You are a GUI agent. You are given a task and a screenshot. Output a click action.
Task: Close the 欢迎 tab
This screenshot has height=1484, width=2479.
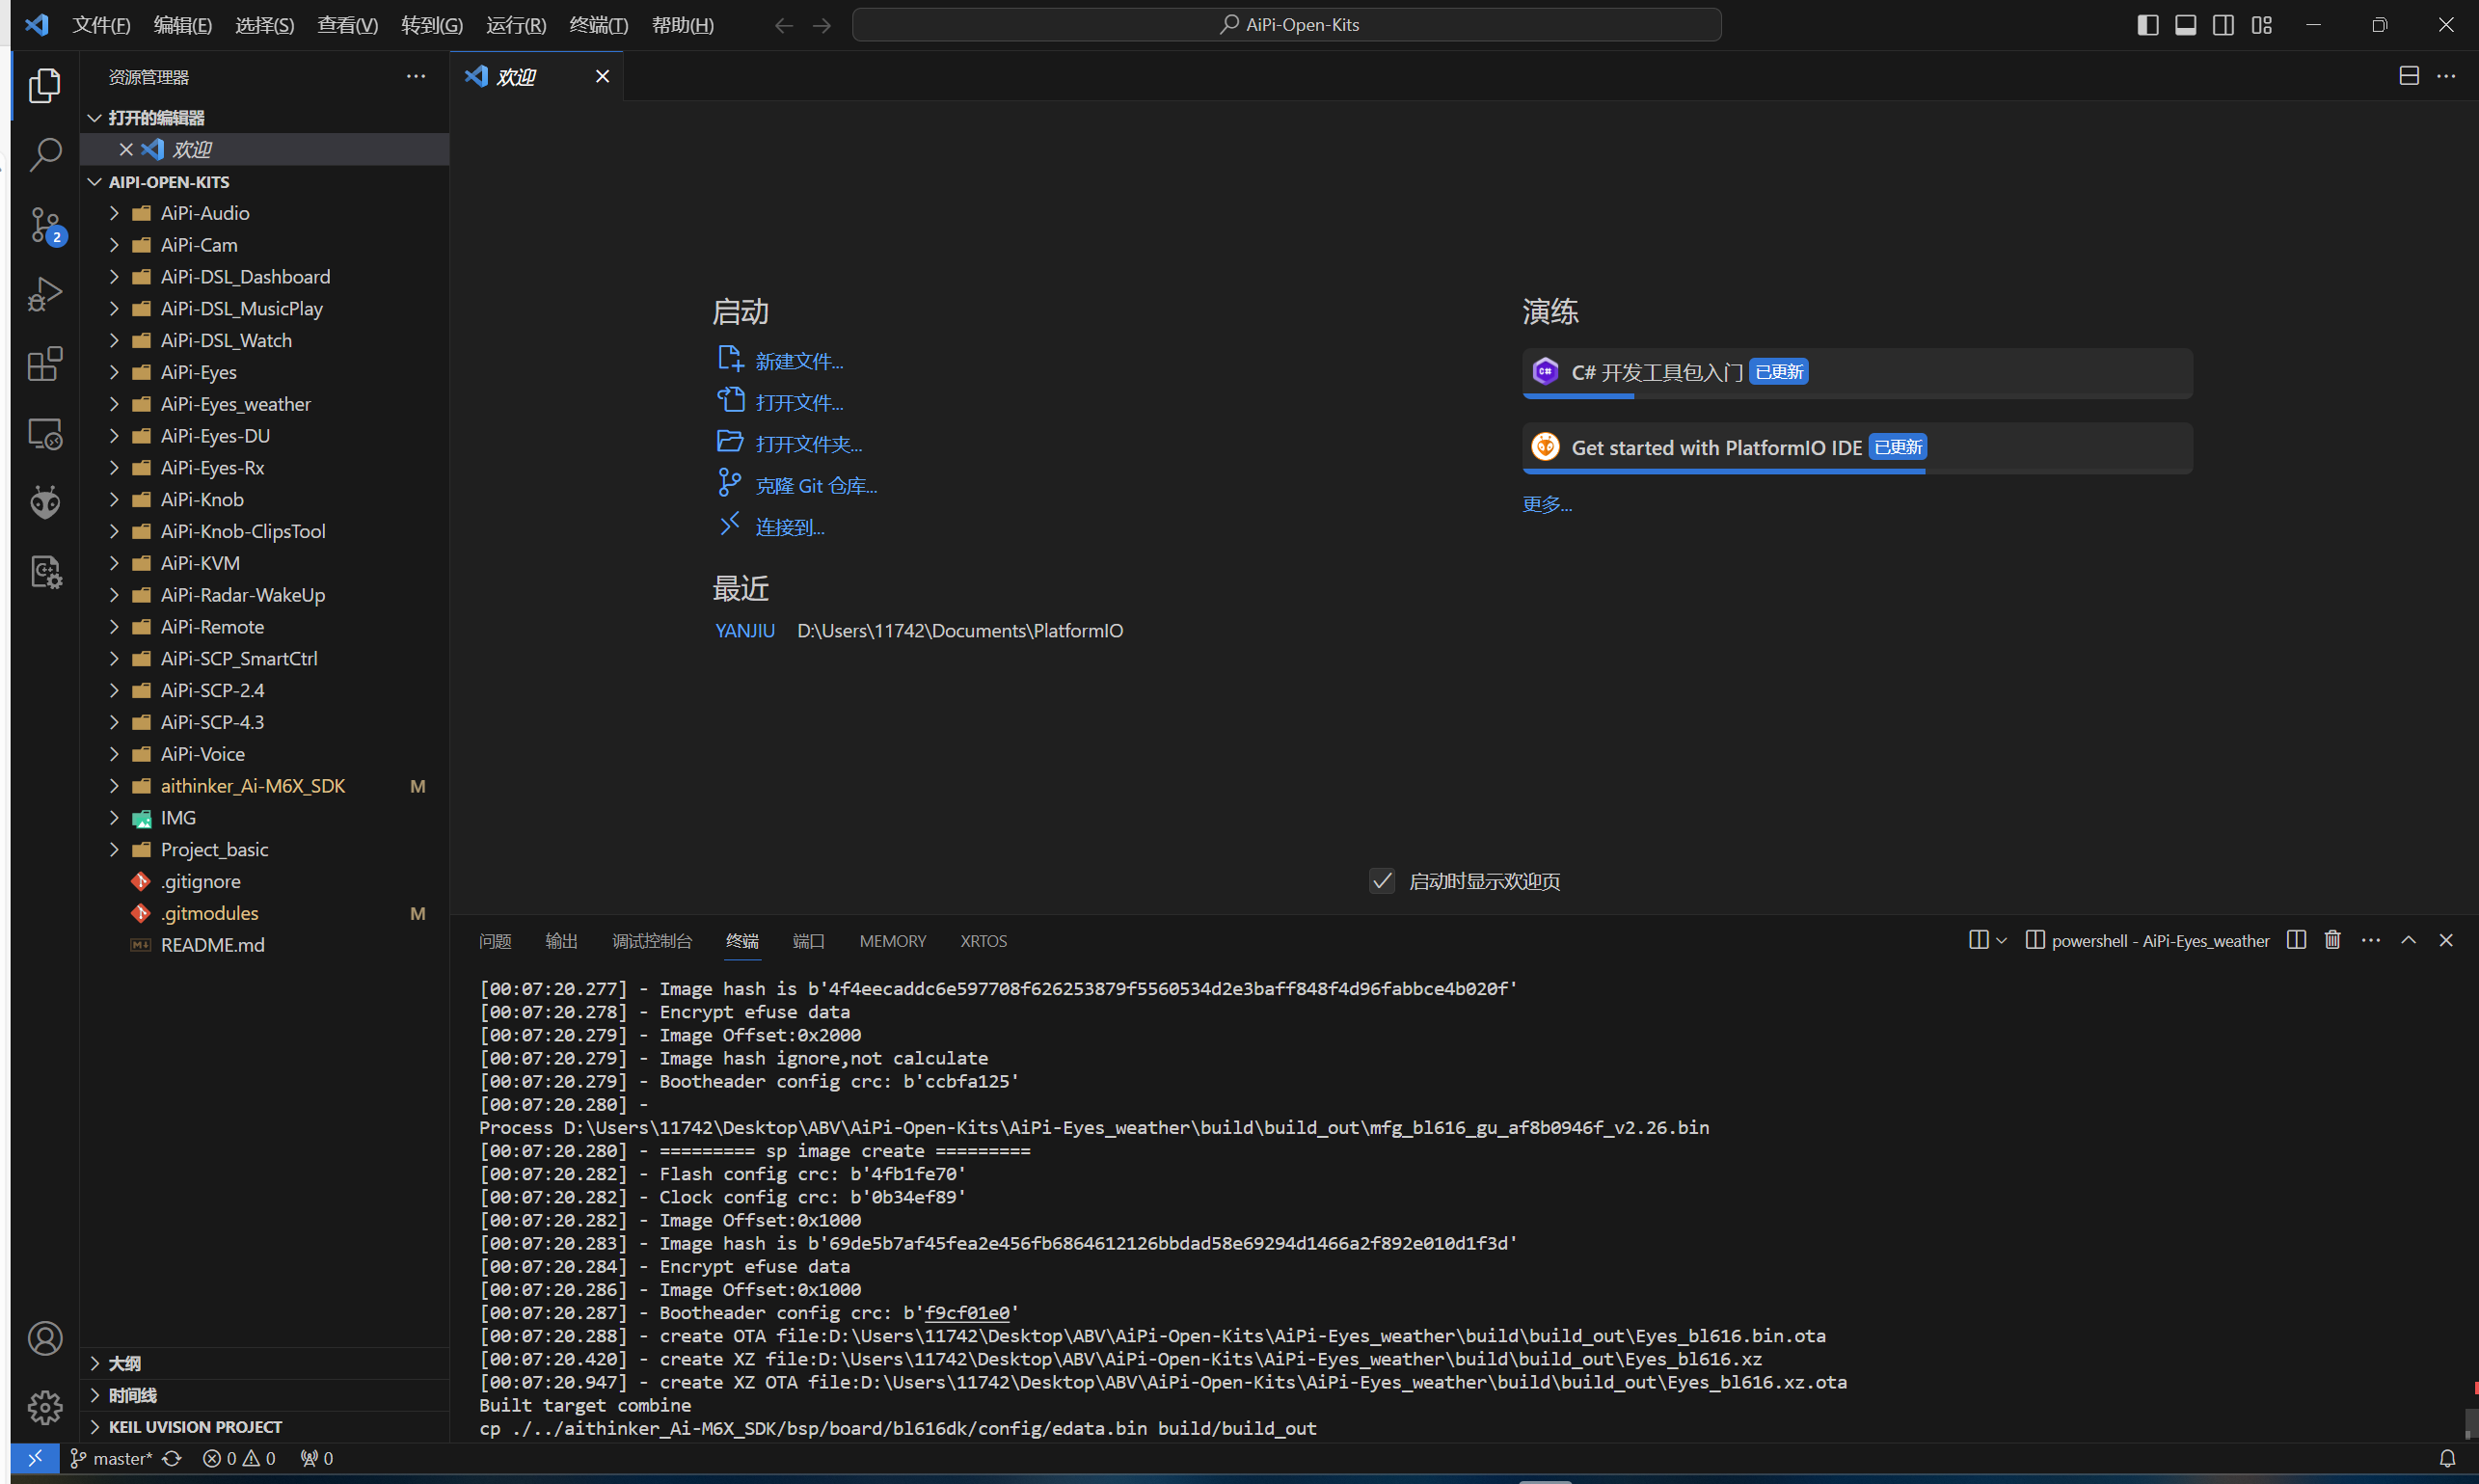602,76
